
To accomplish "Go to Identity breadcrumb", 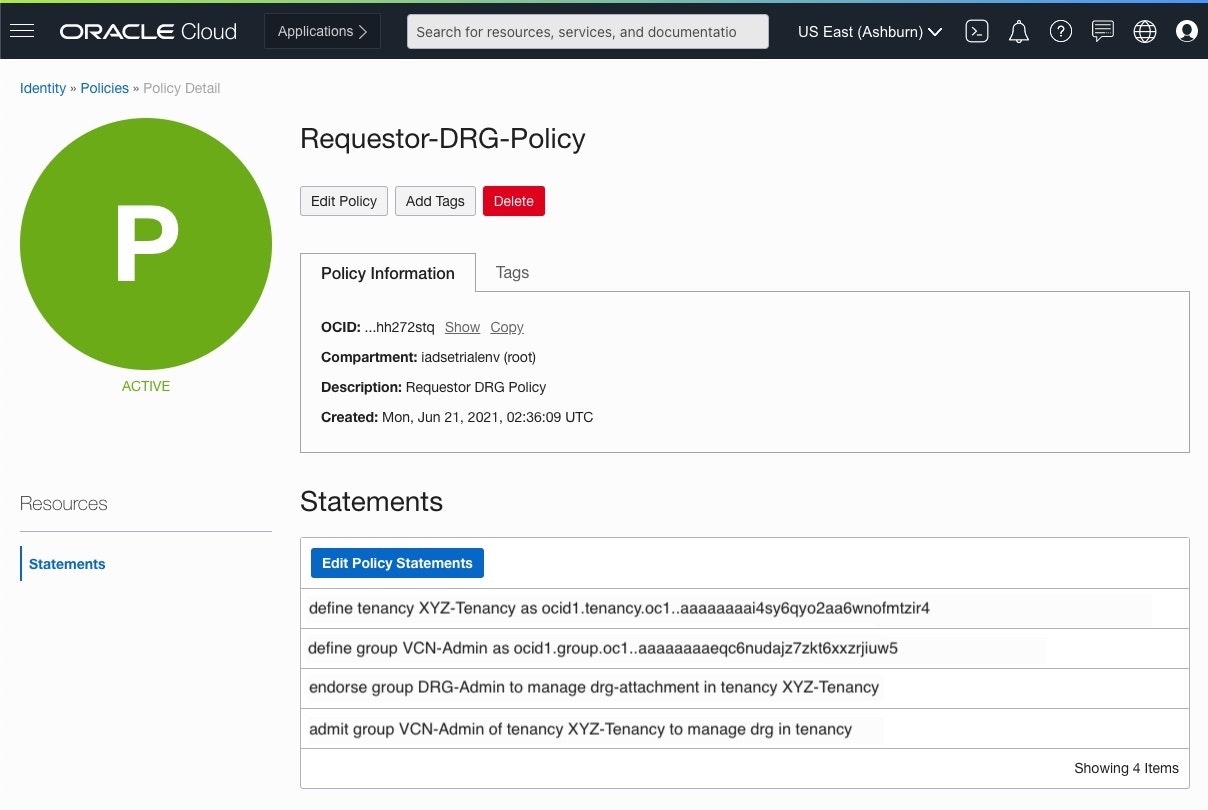I will (x=43, y=88).
